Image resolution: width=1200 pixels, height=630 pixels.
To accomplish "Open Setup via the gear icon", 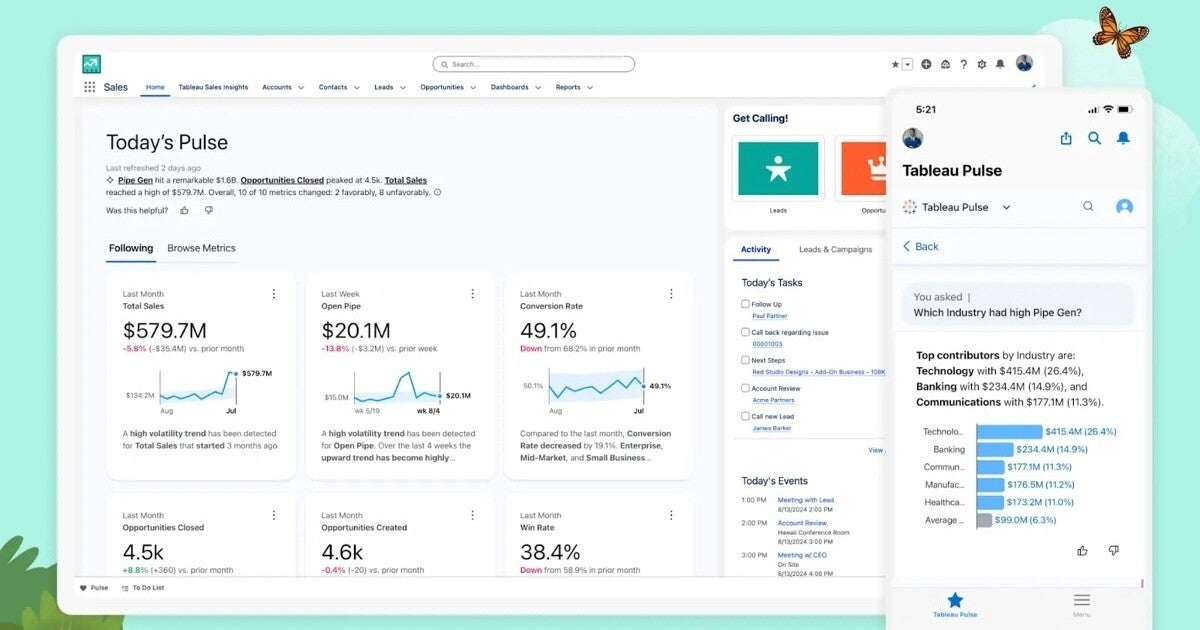I will coord(982,63).
